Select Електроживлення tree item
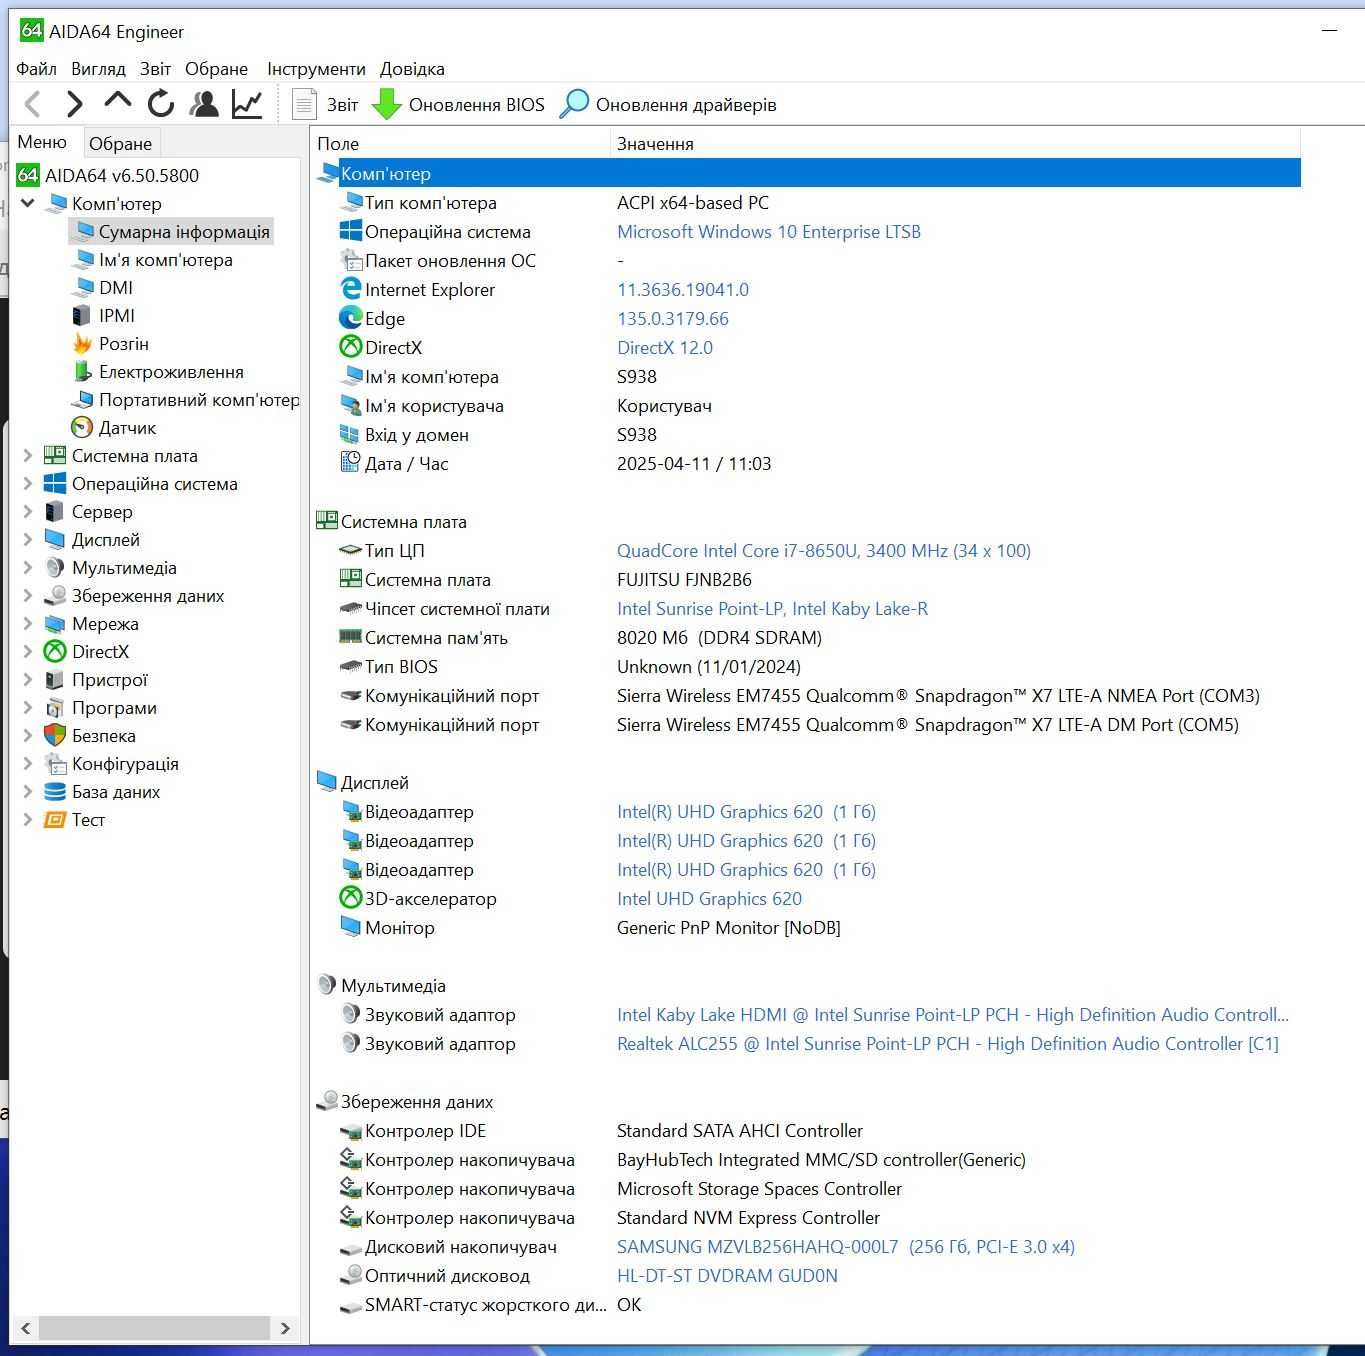 click(x=158, y=371)
